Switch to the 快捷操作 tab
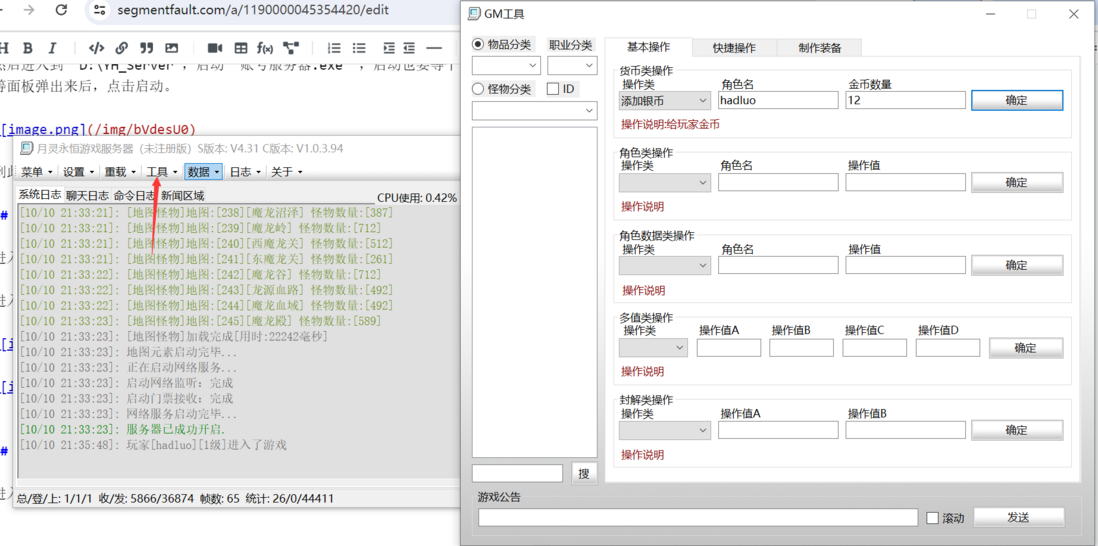This screenshot has width=1098, height=546. point(734,48)
